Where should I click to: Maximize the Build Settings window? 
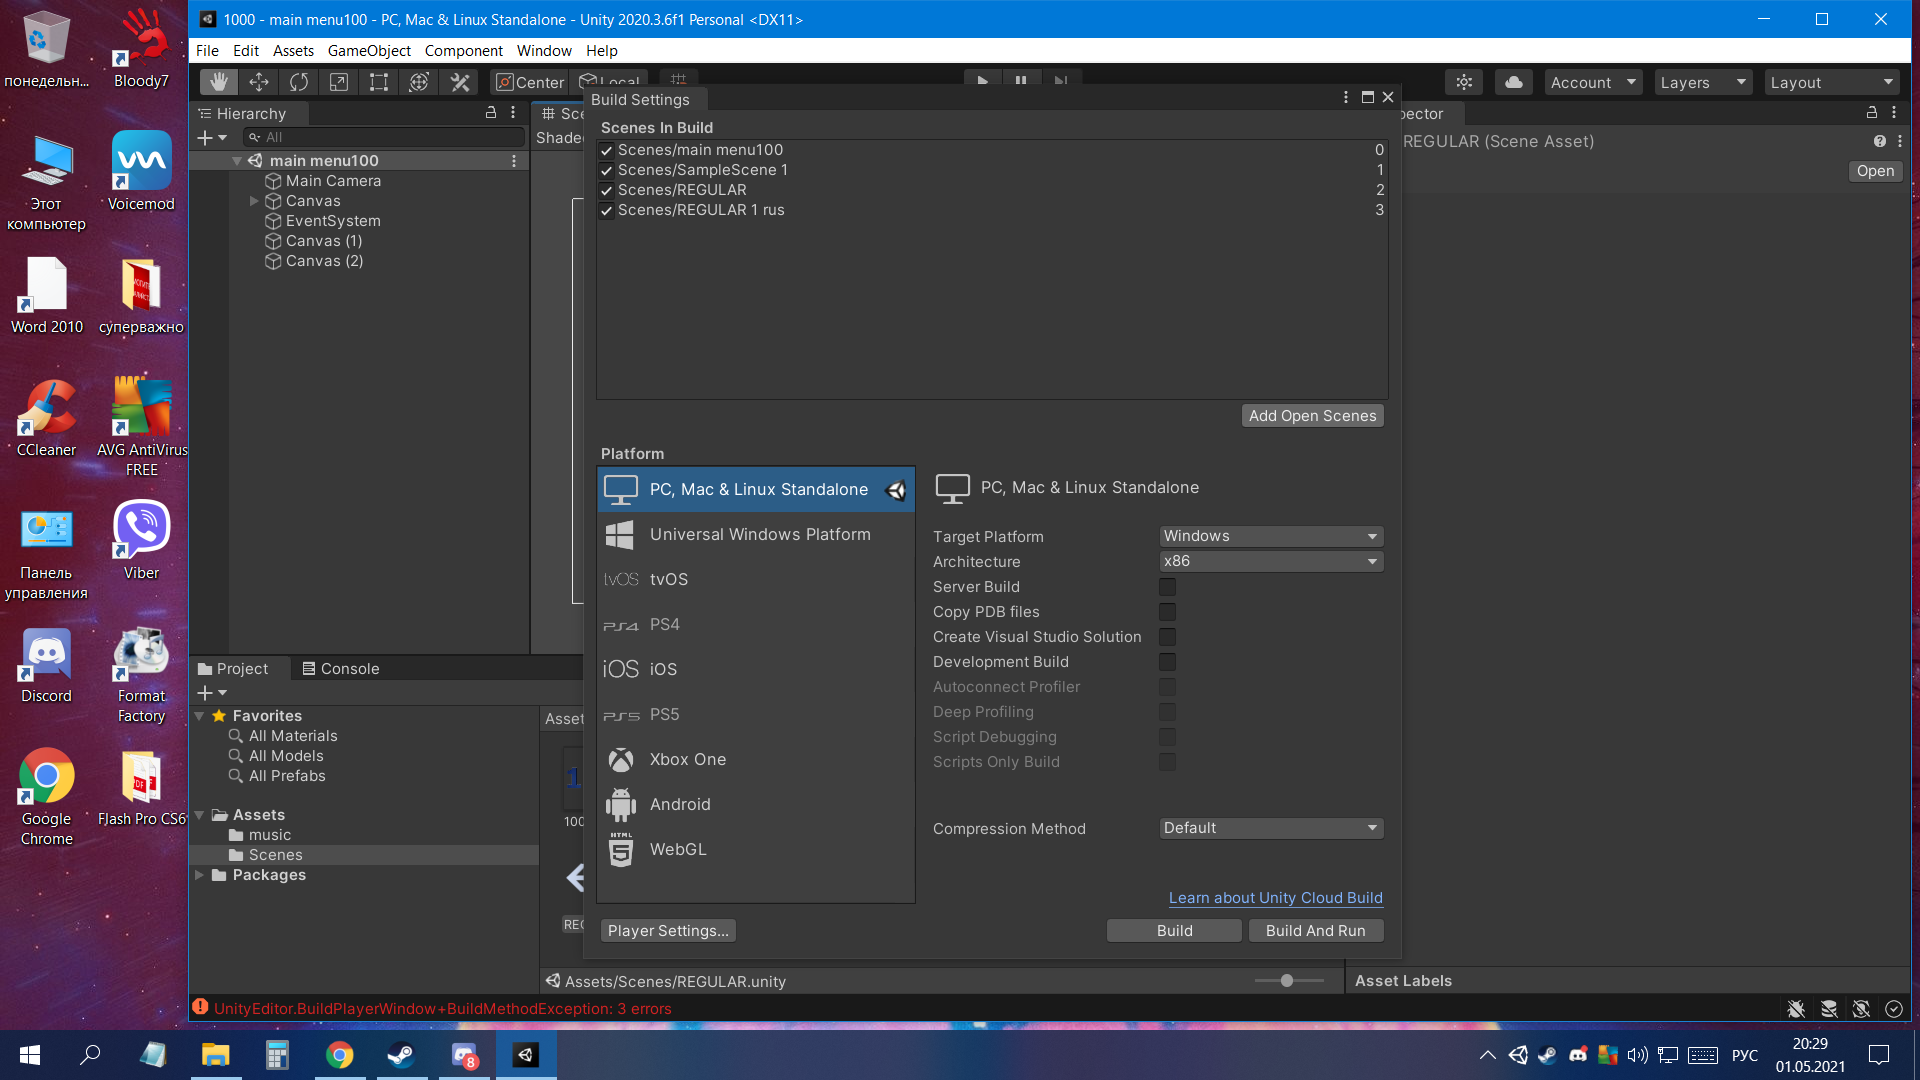pyautogui.click(x=1367, y=97)
